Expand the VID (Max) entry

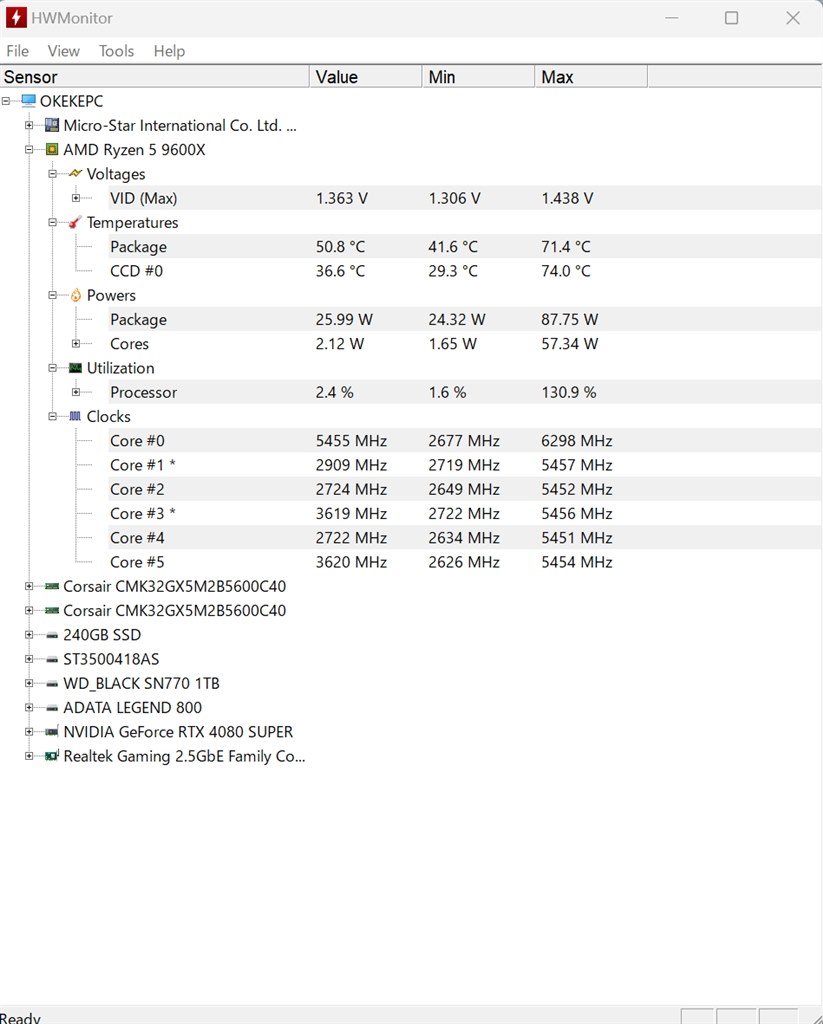point(77,198)
